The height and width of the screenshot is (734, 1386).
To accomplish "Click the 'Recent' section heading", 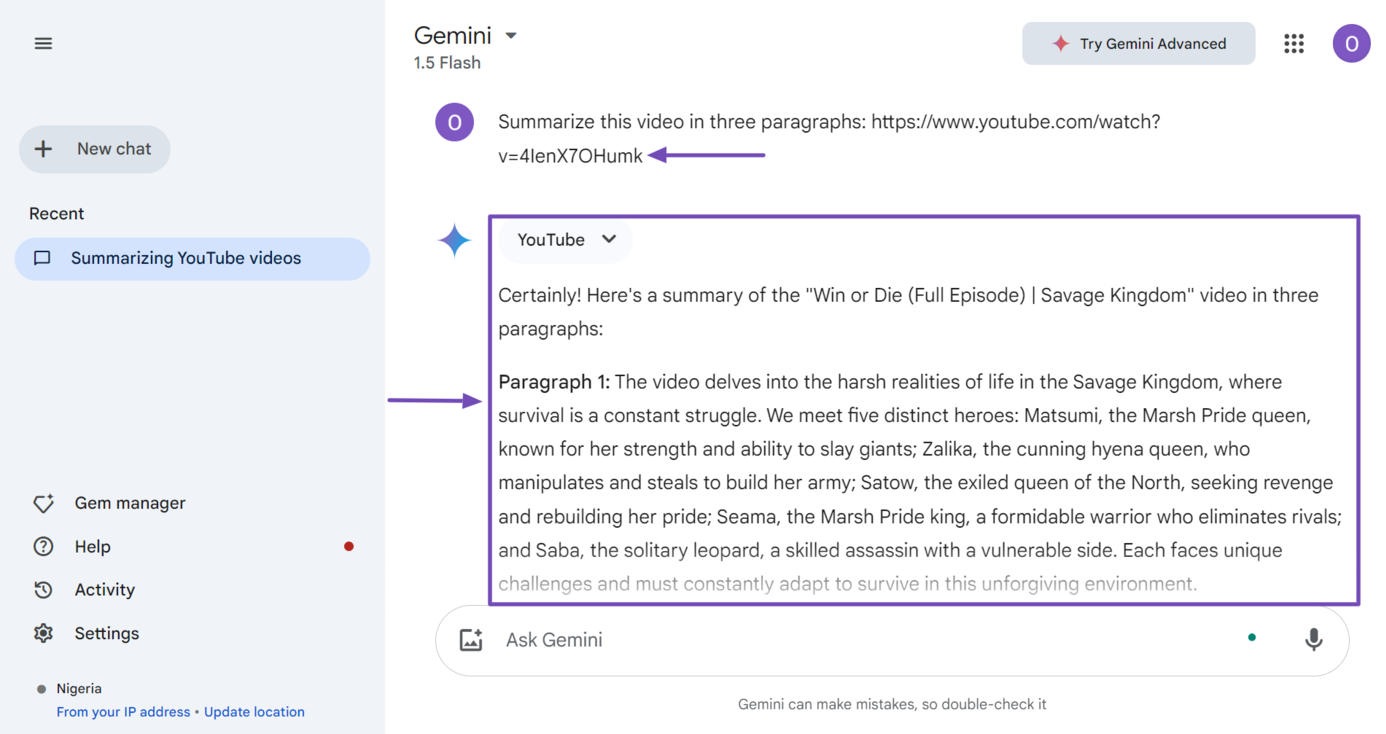I will point(56,214).
